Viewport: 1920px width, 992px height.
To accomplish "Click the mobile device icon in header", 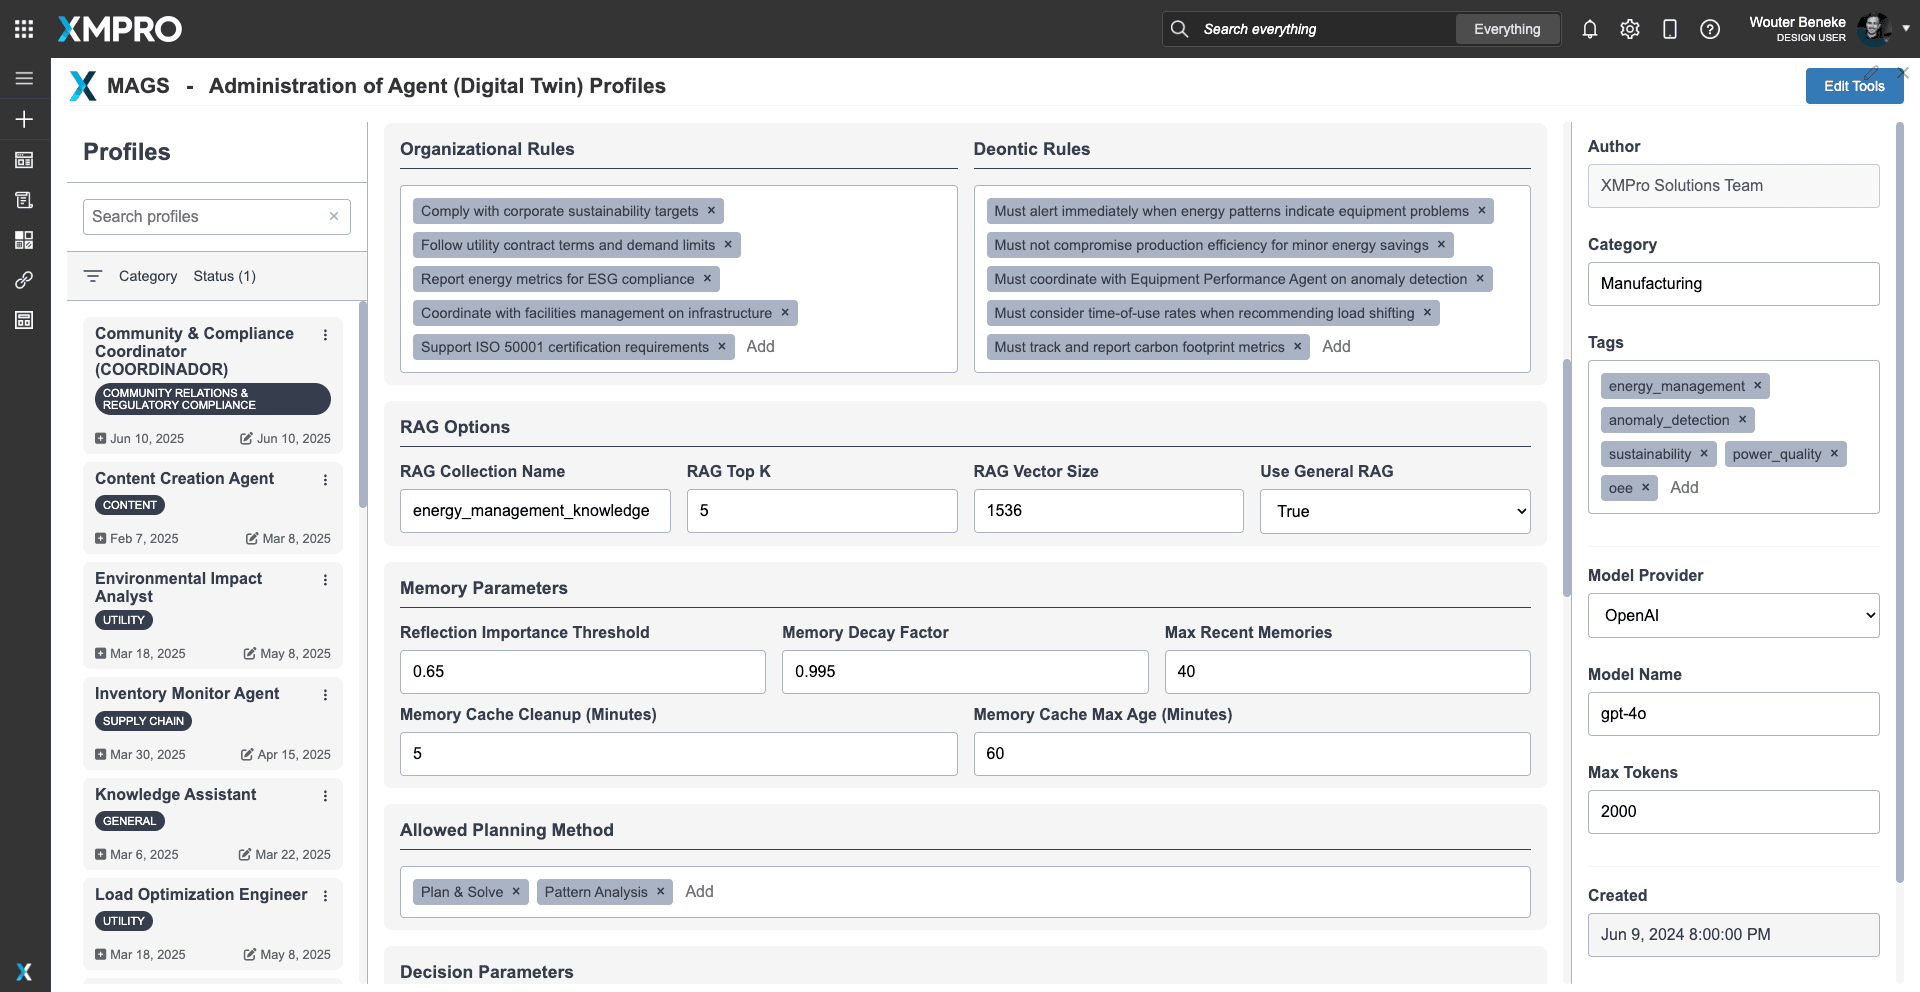I will coord(1669,29).
